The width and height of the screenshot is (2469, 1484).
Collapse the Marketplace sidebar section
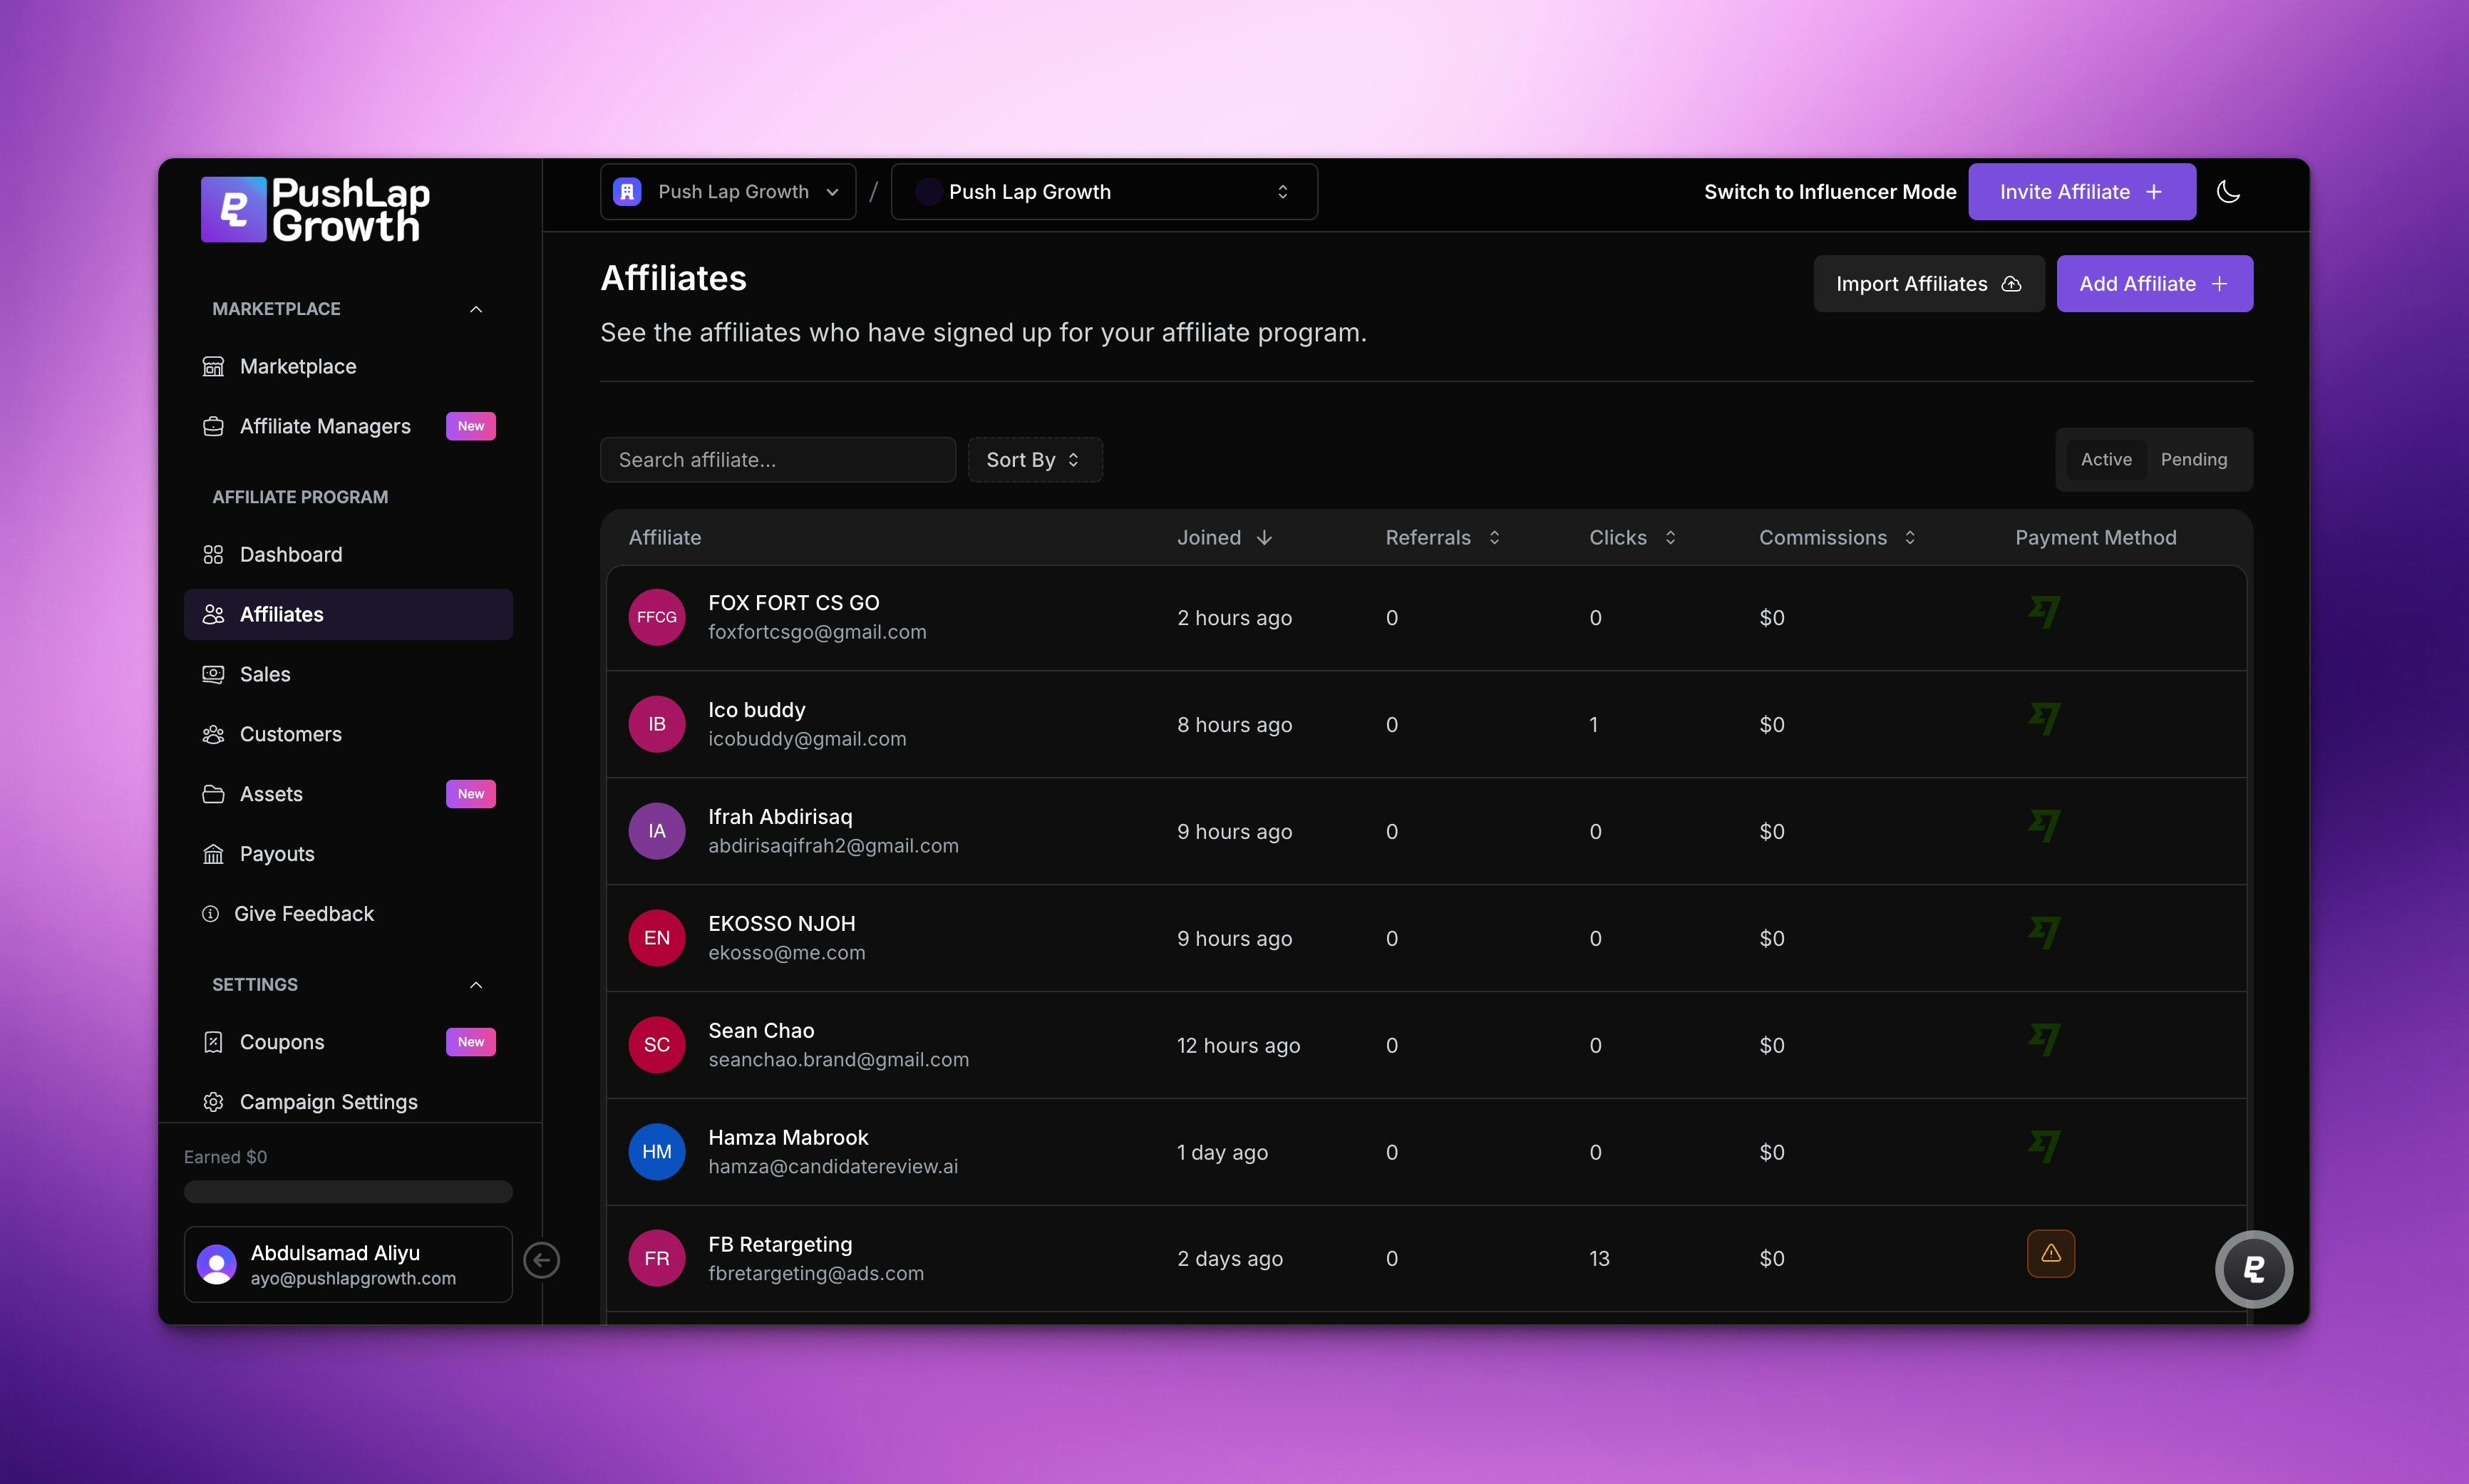click(x=476, y=310)
